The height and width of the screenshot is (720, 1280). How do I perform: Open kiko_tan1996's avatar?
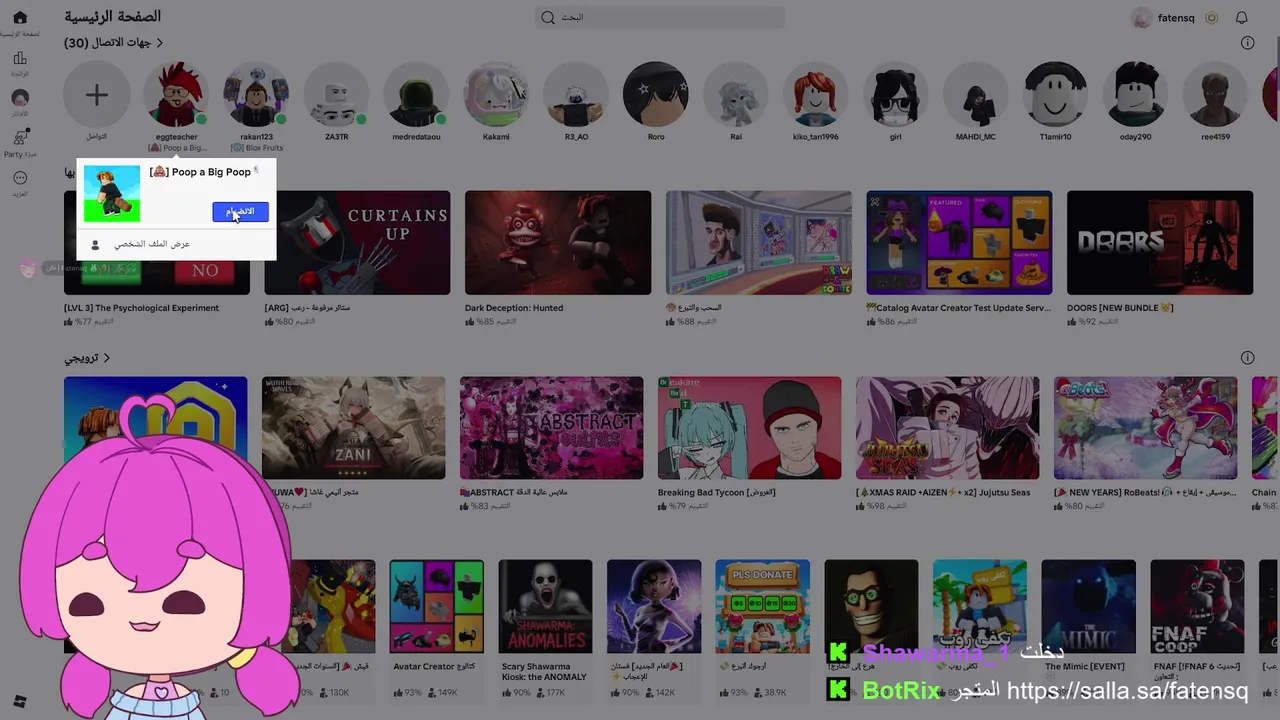point(816,95)
